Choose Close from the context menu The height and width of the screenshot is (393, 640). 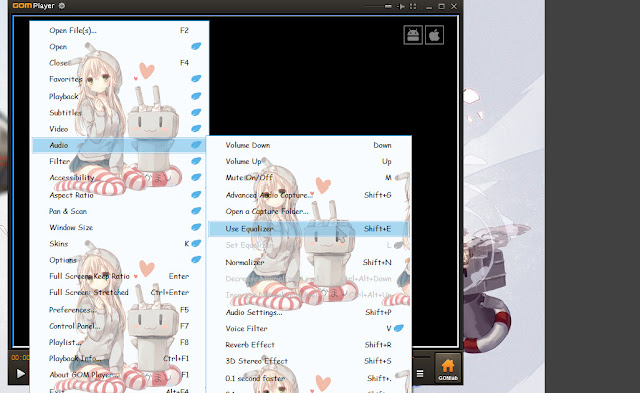pos(118,63)
